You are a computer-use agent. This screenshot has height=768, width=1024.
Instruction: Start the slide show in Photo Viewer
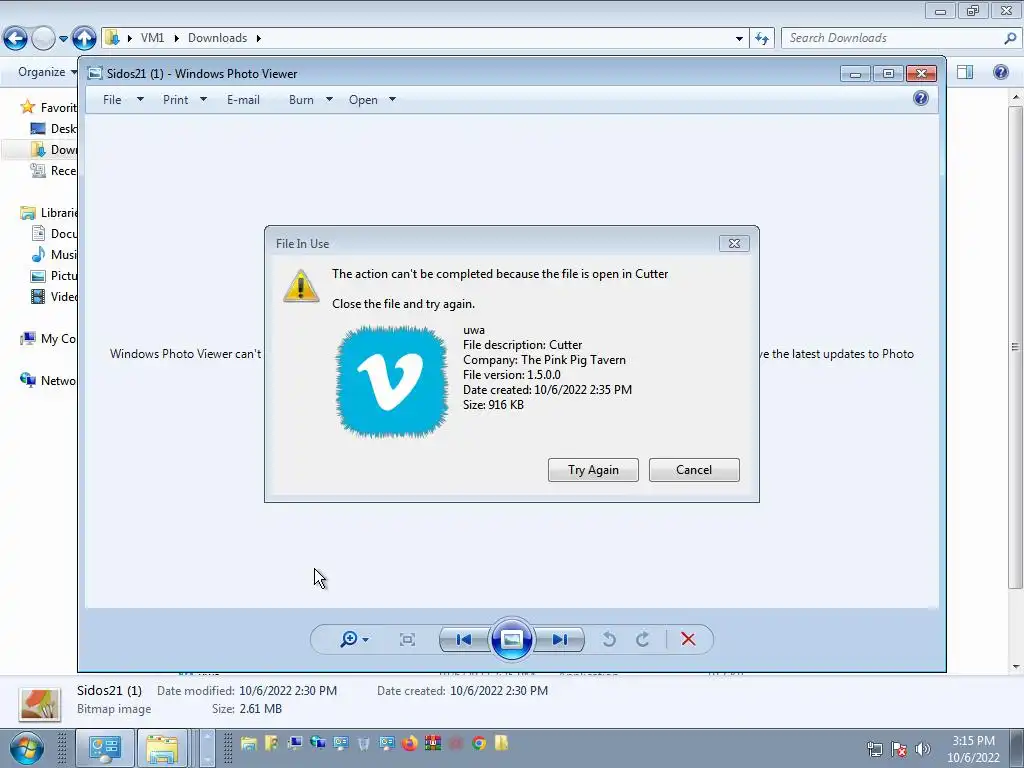511,639
